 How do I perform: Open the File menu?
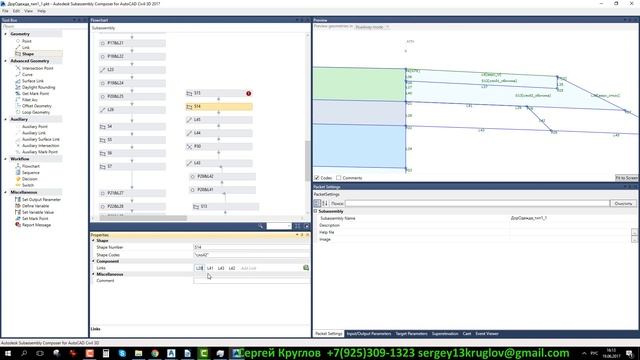pyautogui.click(x=5, y=11)
